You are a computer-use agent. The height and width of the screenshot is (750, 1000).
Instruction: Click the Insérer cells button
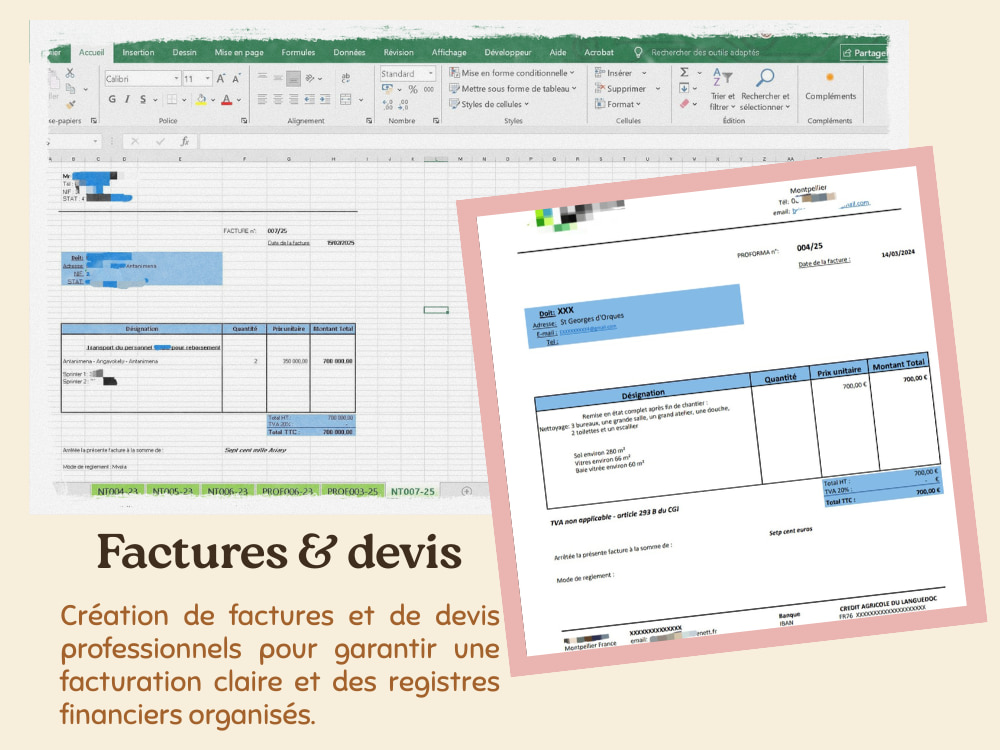(x=620, y=73)
